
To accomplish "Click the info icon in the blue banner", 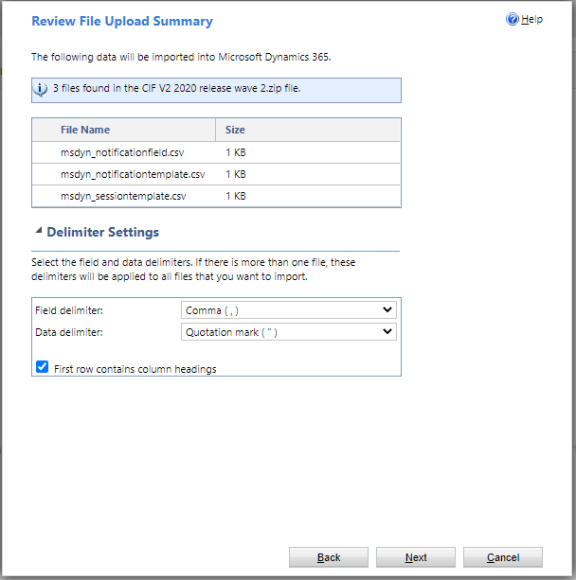I will pyautogui.click(x=40, y=89).
